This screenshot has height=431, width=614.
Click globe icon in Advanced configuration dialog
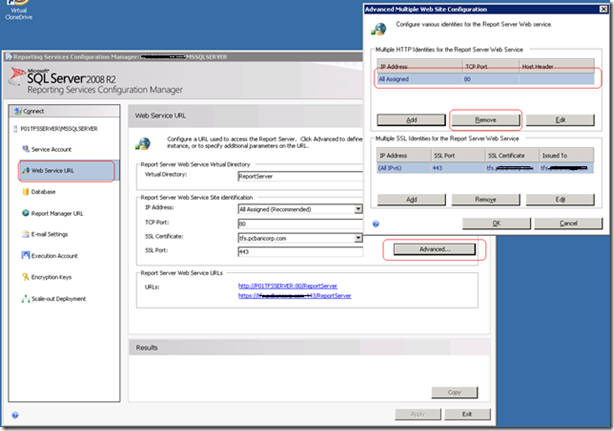coord(379,29)
